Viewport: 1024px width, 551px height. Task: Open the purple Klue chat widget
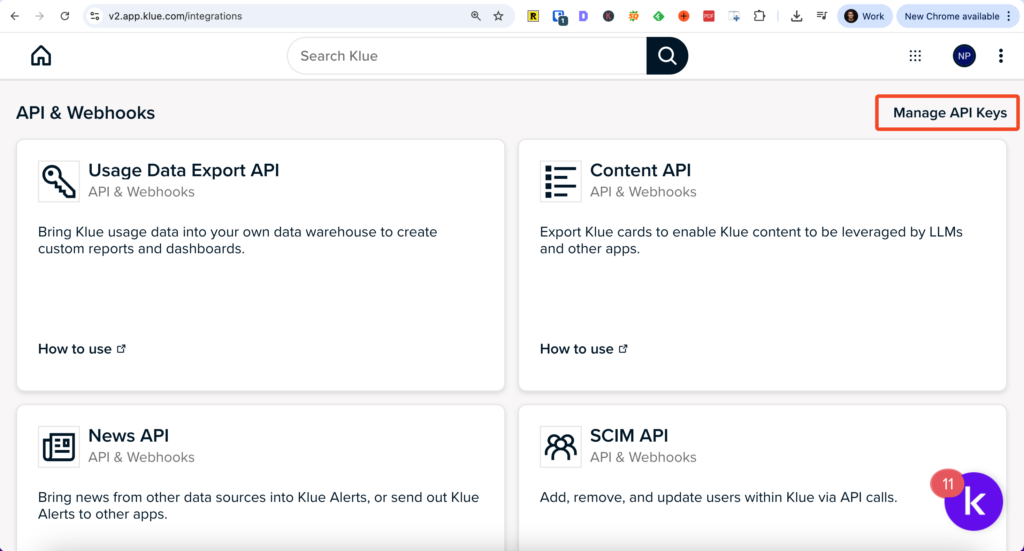pyautogui.click(x=973, y=502)
